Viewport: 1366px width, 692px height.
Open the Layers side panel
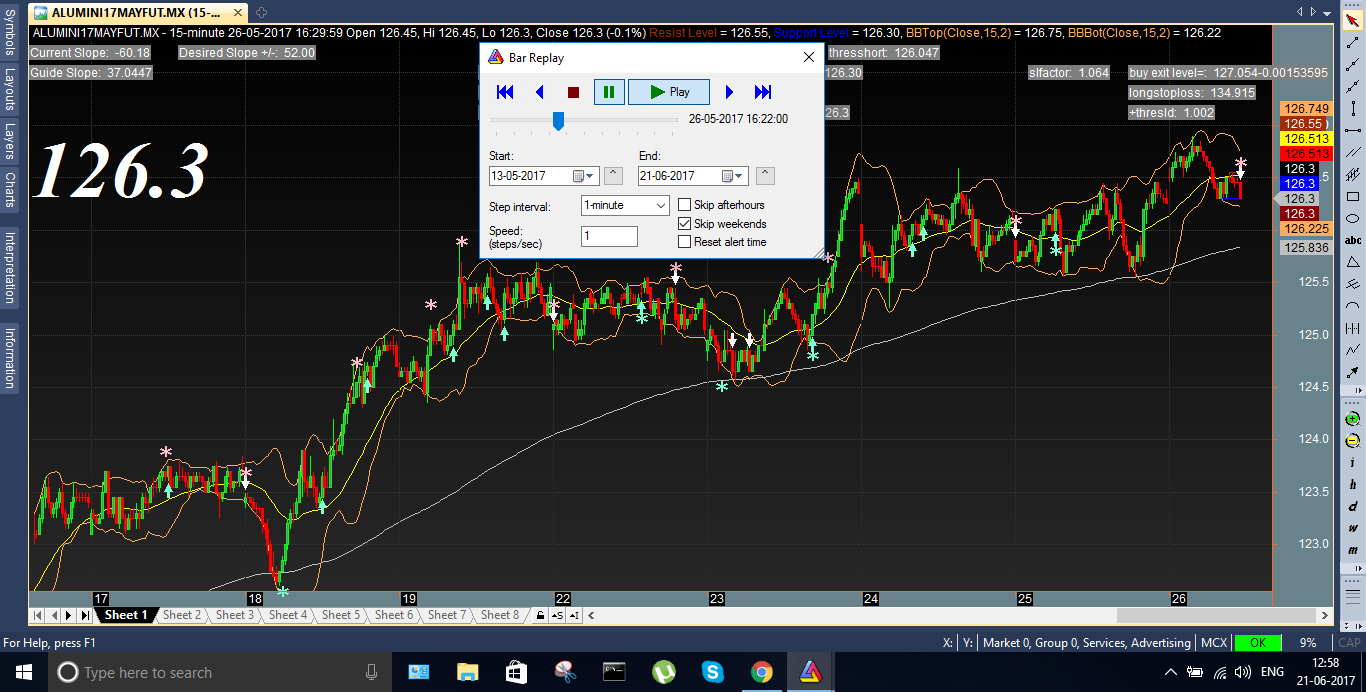pos(9,142)
